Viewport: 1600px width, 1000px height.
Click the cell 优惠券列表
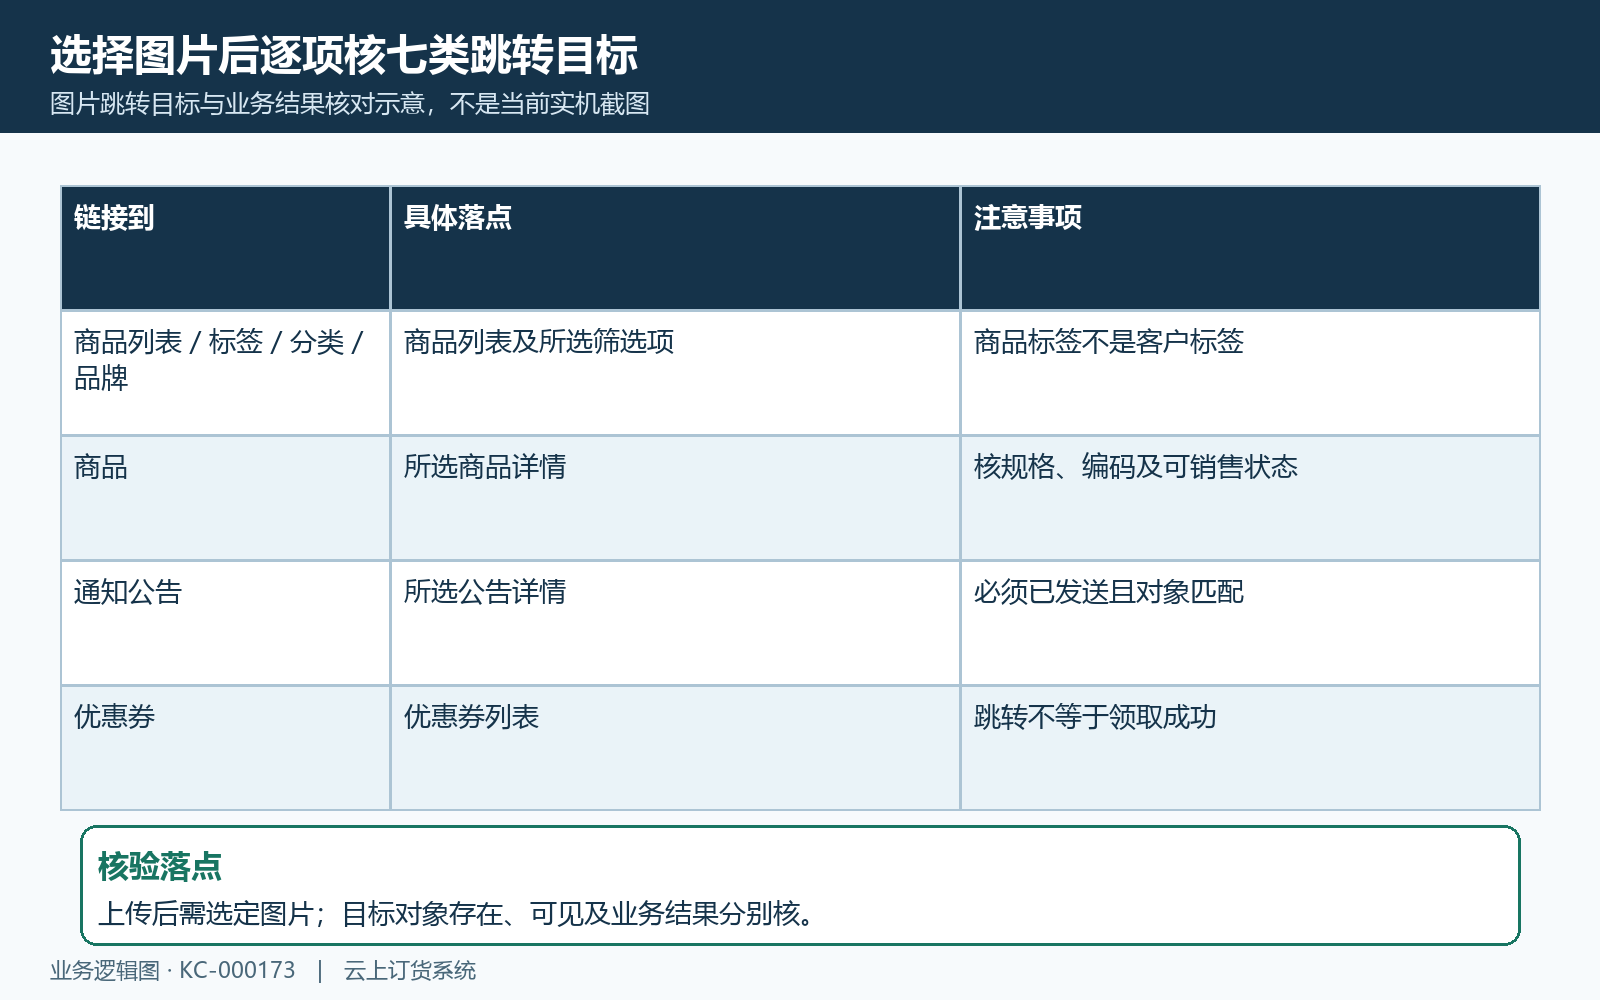pos(675,748)
